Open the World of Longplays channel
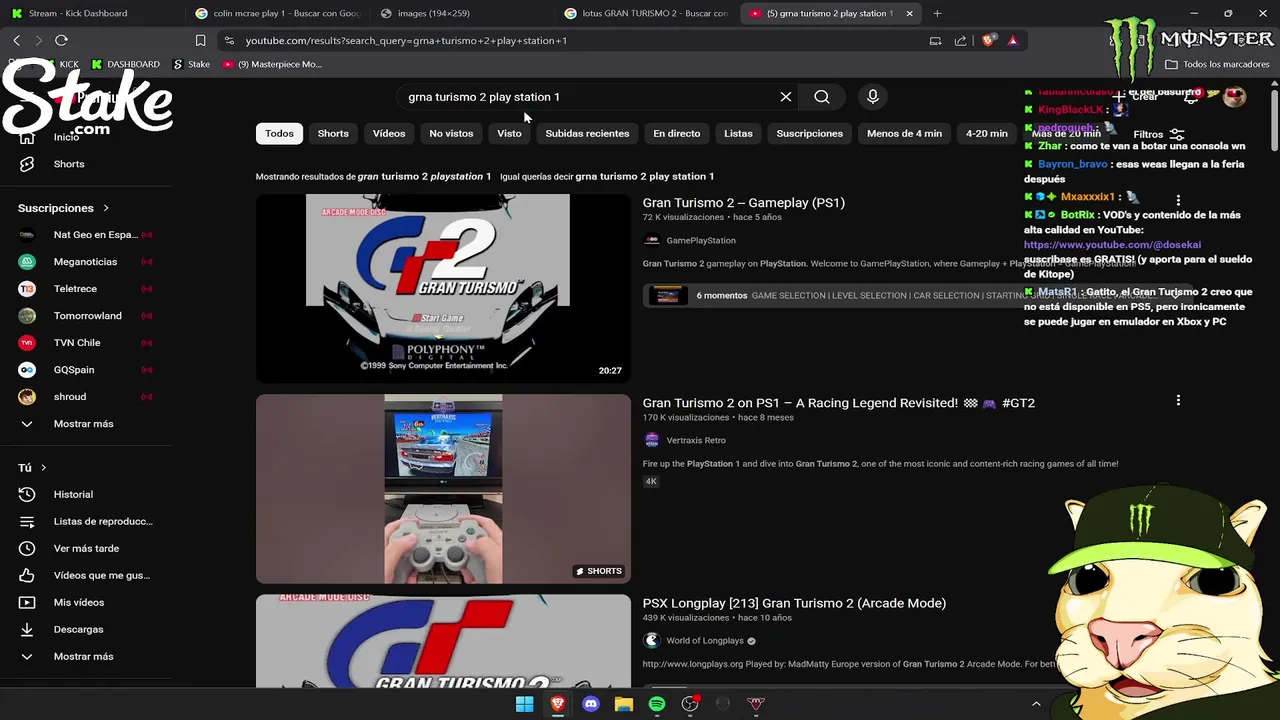The image size is (1280, 720). point(705,641)
